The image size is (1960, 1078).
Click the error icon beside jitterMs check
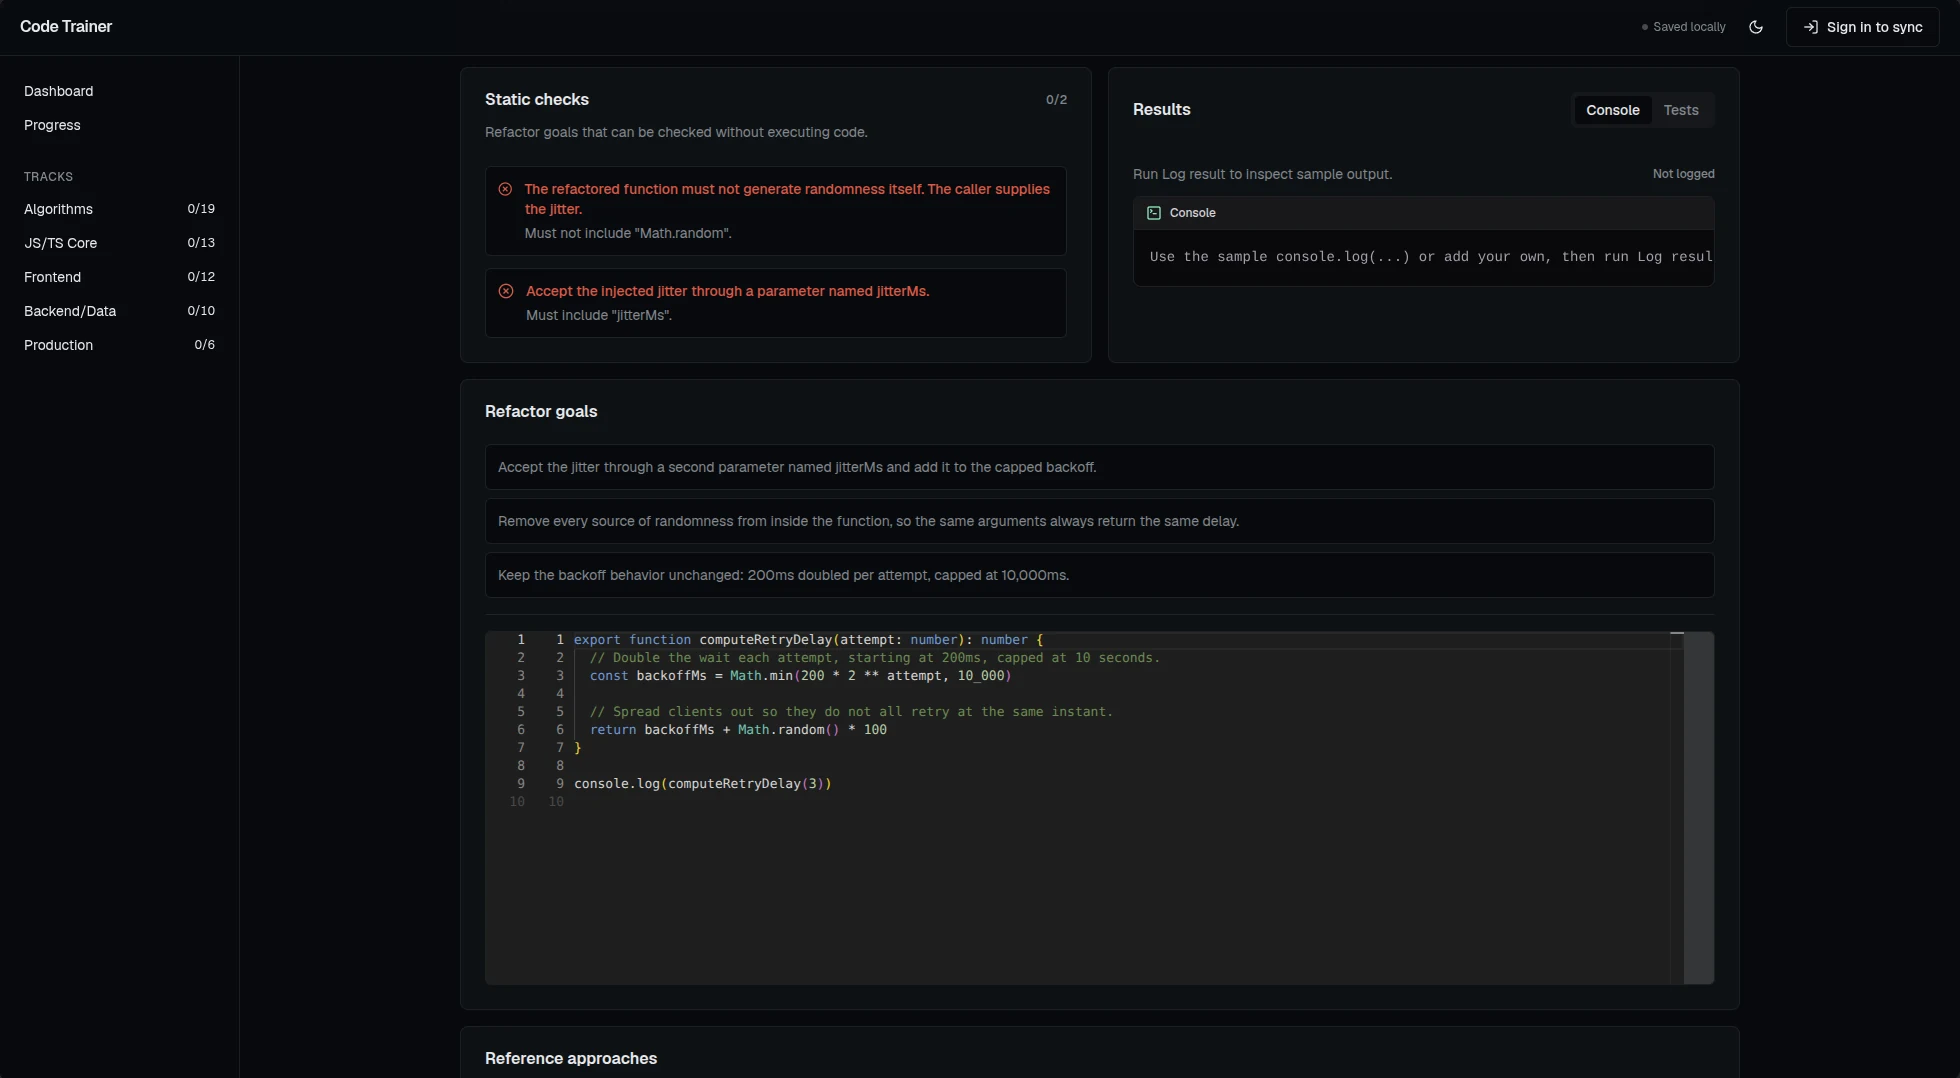506,291
